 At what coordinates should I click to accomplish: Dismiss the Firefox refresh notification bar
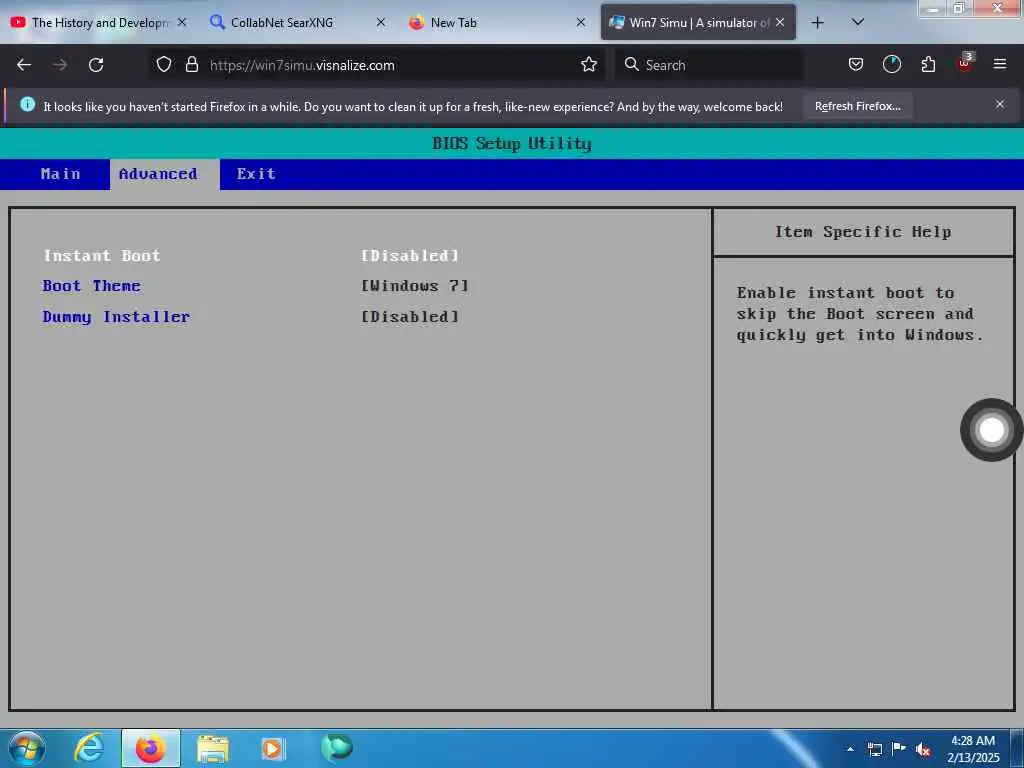point(999,104)
